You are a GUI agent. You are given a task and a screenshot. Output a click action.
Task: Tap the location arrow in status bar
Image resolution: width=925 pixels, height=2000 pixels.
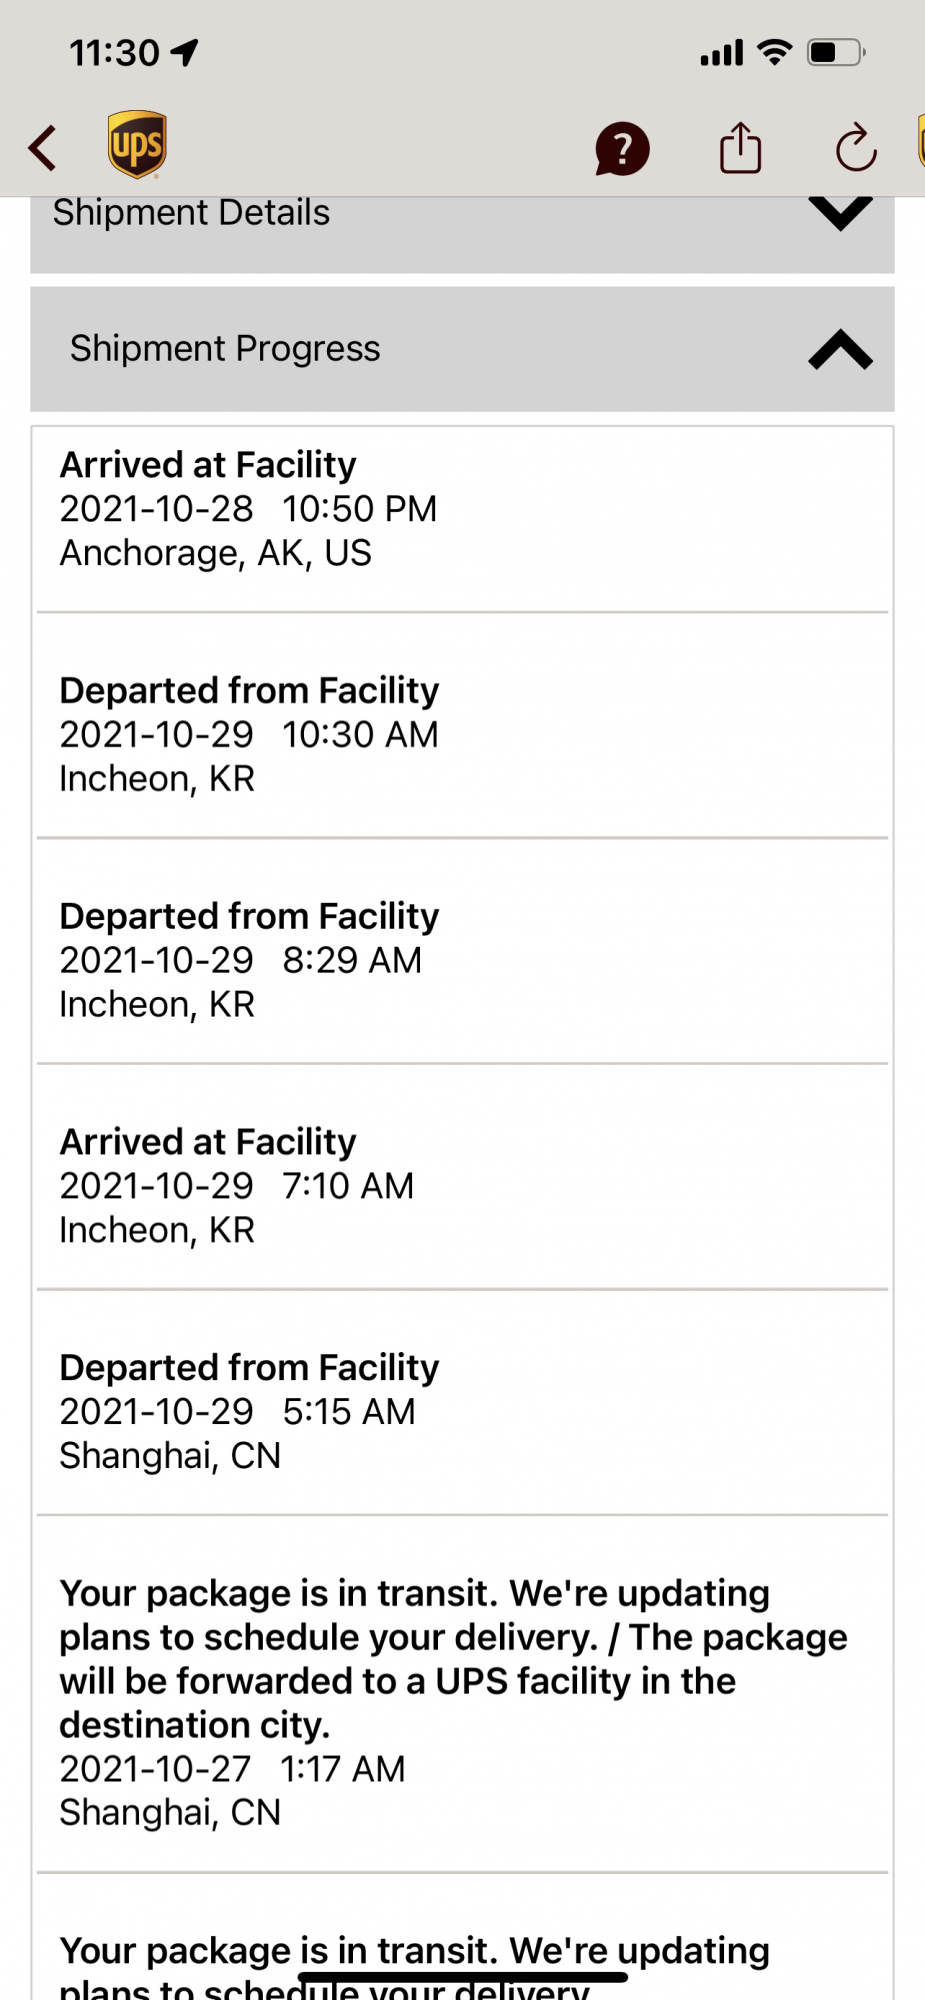click(x=185, y=52)
